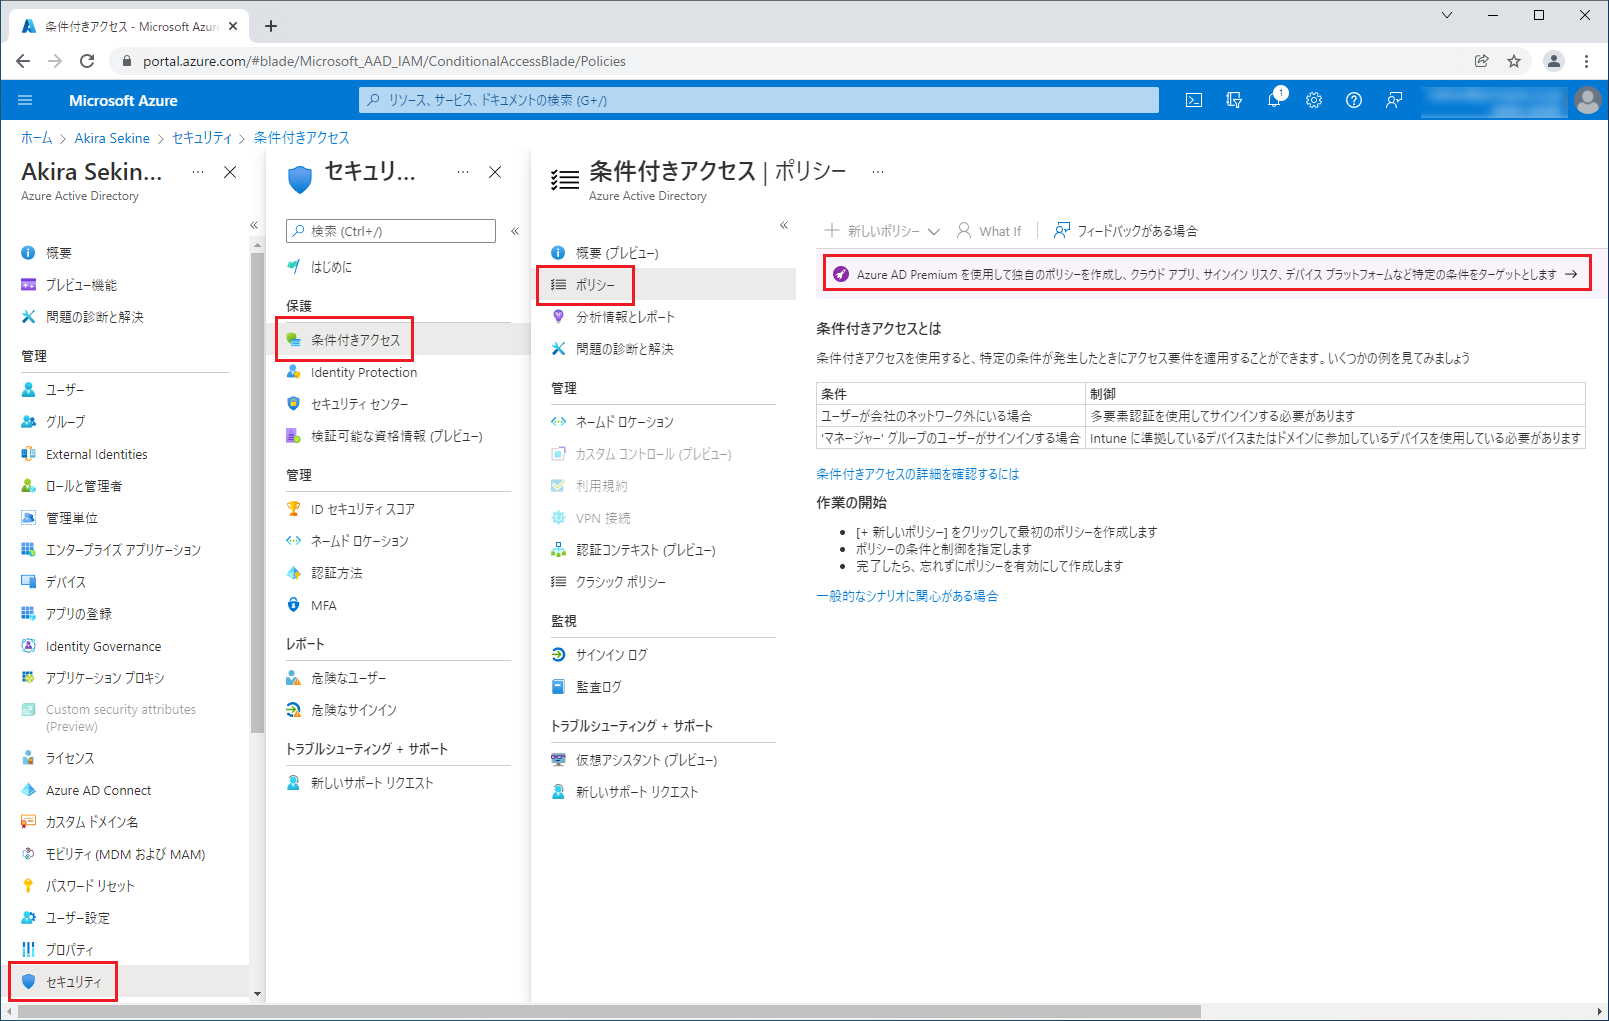Screen dimensions: 1609x1021
Task: Go to Akira Sekine breadcrumb
Action: click(x=112, y=138)
